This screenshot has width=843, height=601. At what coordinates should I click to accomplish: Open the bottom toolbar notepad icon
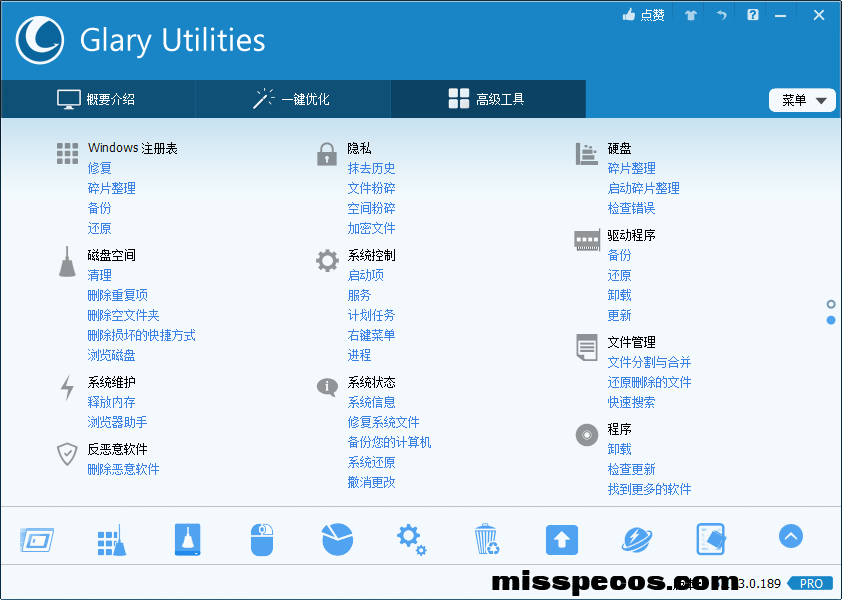pos(711,539)
